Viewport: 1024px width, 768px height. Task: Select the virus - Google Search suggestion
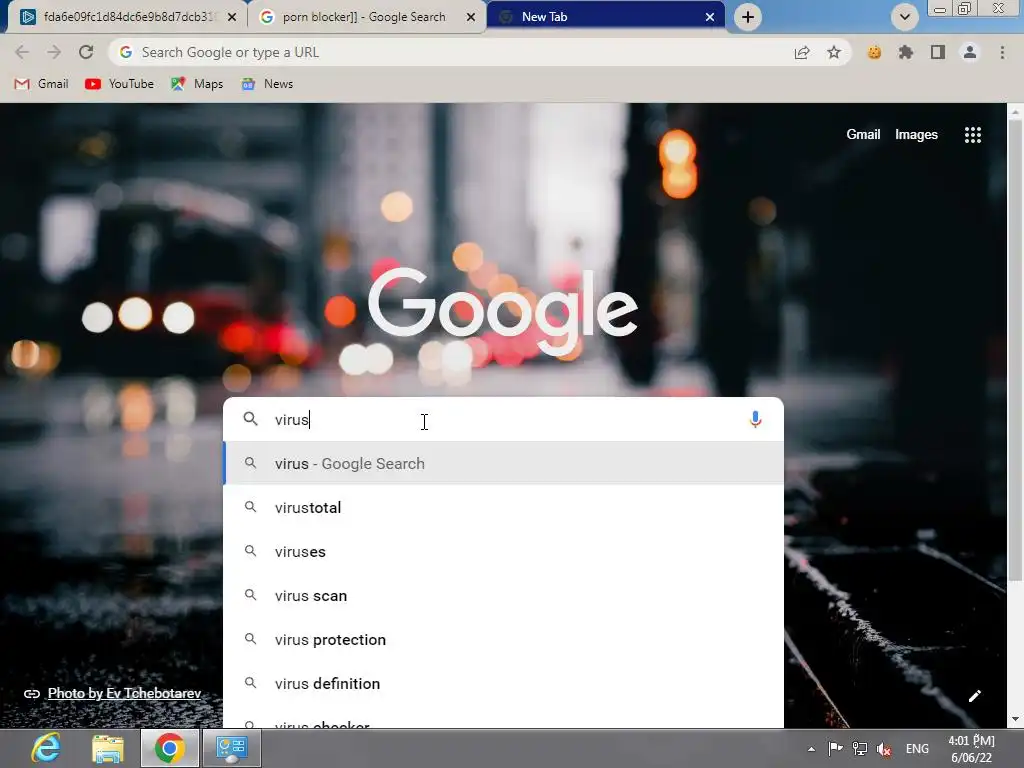point(503,464)
